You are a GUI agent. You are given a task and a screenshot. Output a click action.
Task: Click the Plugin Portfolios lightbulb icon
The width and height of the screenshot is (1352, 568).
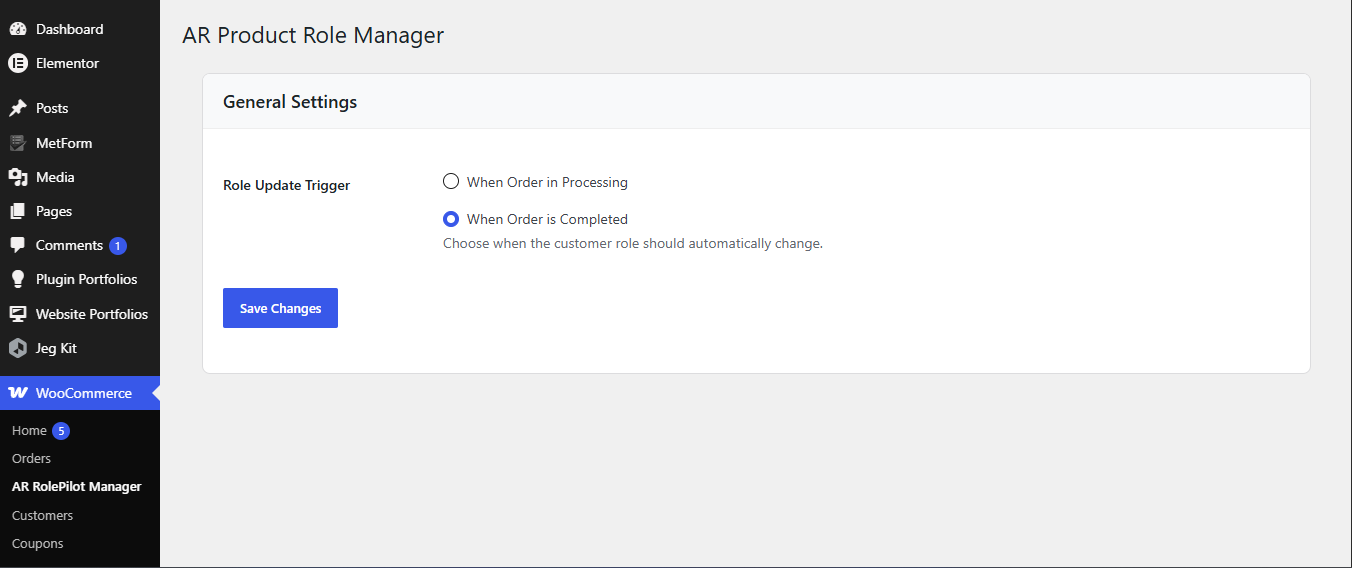[17, 279]
